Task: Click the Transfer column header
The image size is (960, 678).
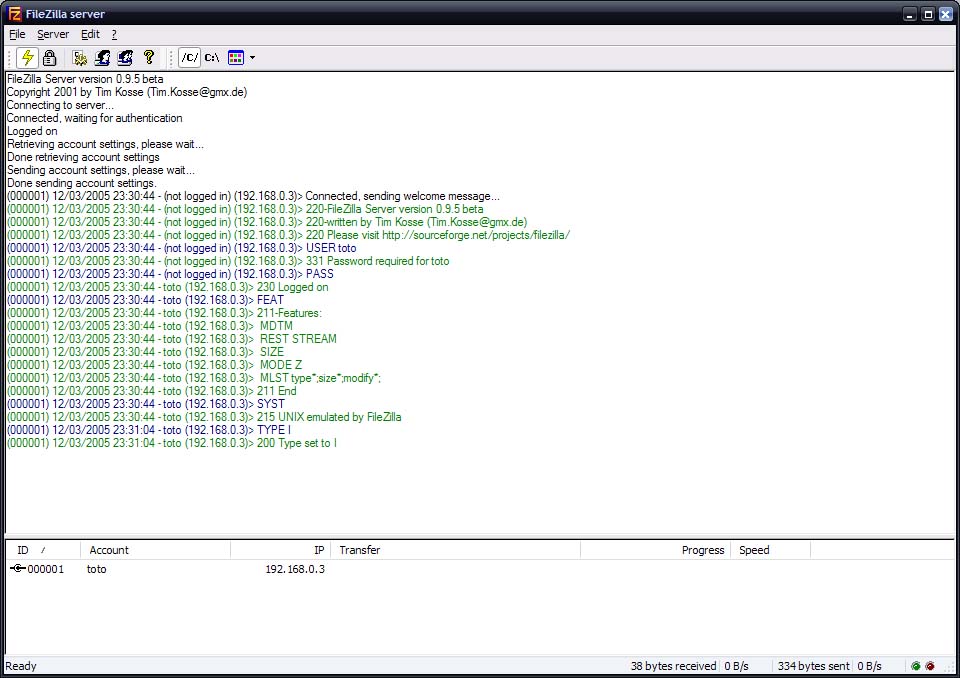Action: (456, 550)
